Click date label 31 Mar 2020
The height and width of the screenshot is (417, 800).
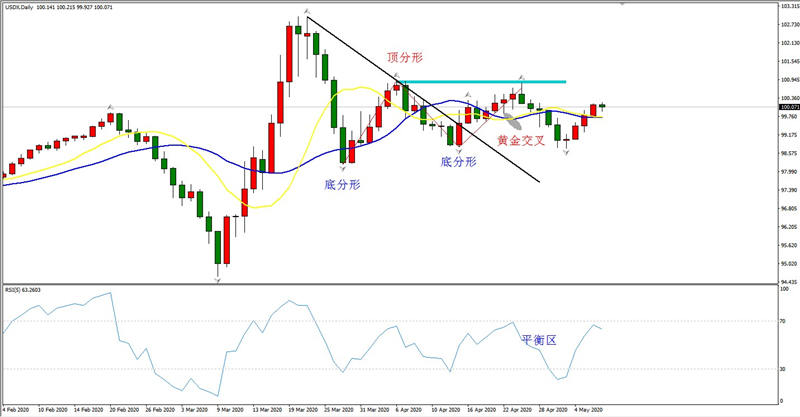[x=374, y=410]
